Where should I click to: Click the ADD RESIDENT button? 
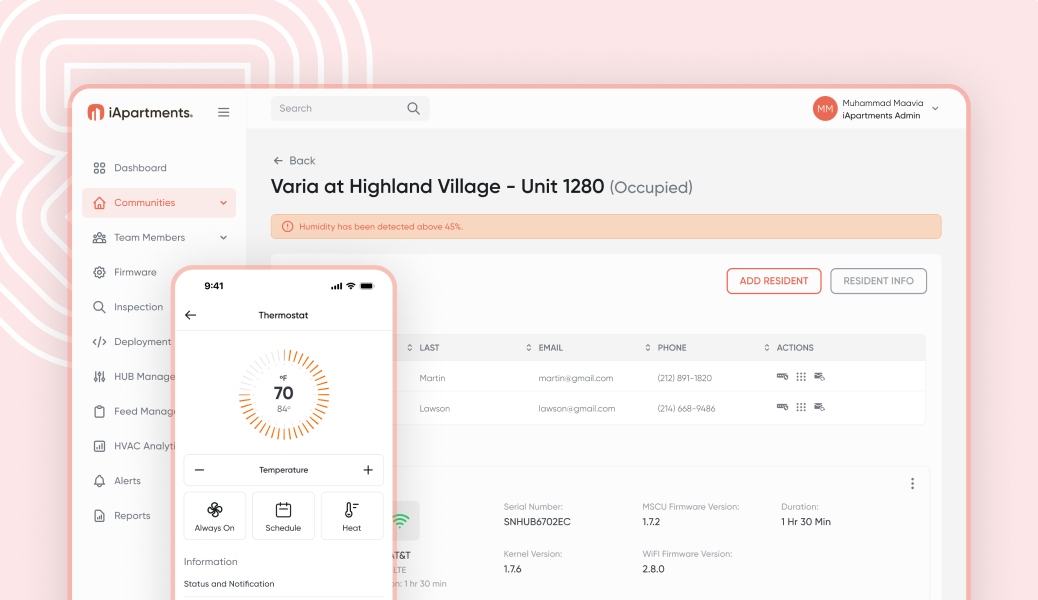coord(774,281)
